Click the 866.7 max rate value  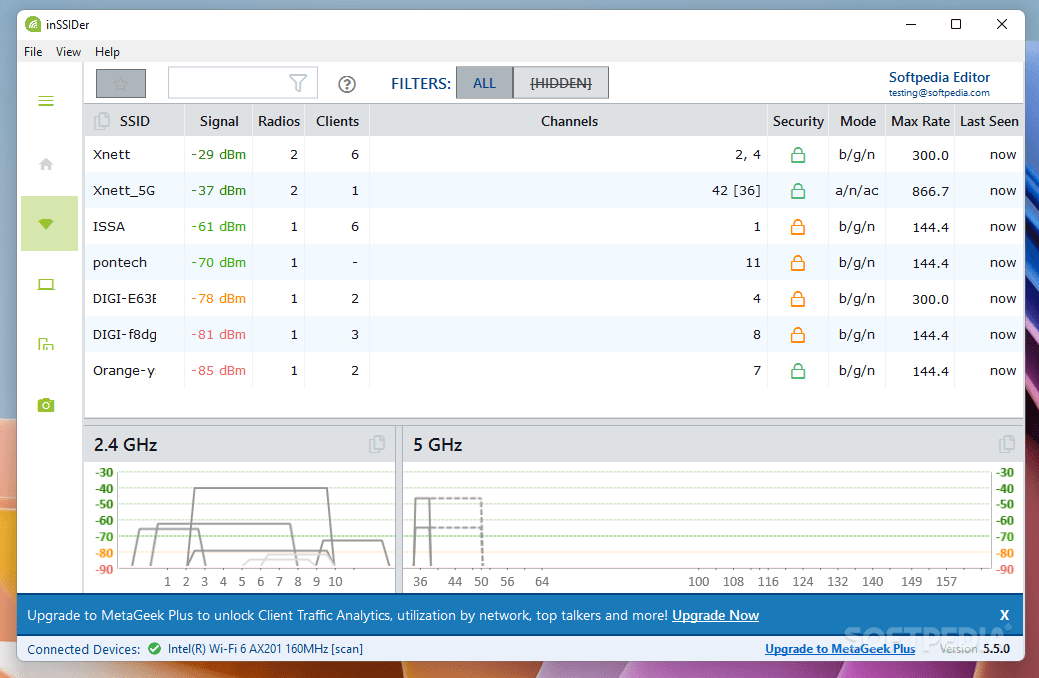pyautogui.click(x=930, y=192)
